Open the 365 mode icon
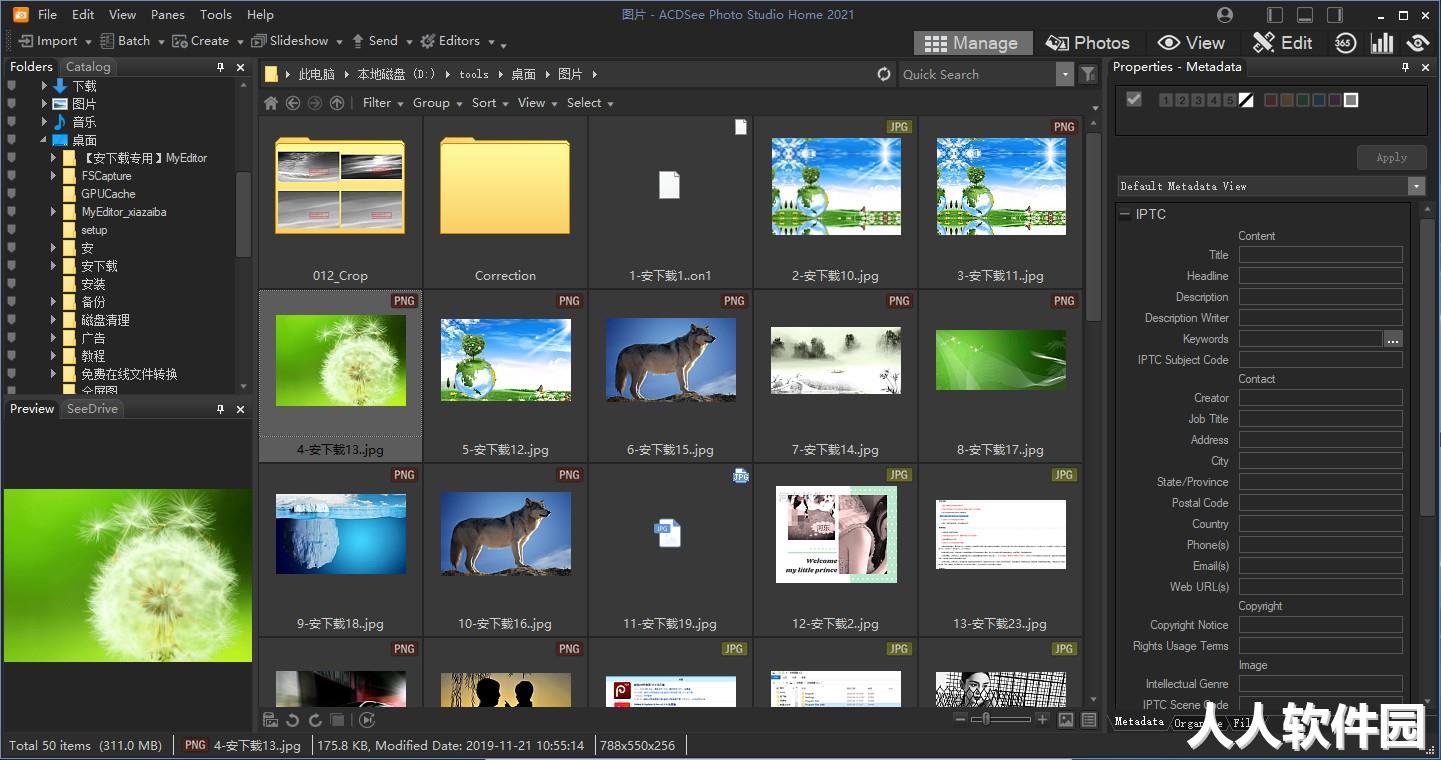This screenshot has width=1441, height=760. 1345,43
